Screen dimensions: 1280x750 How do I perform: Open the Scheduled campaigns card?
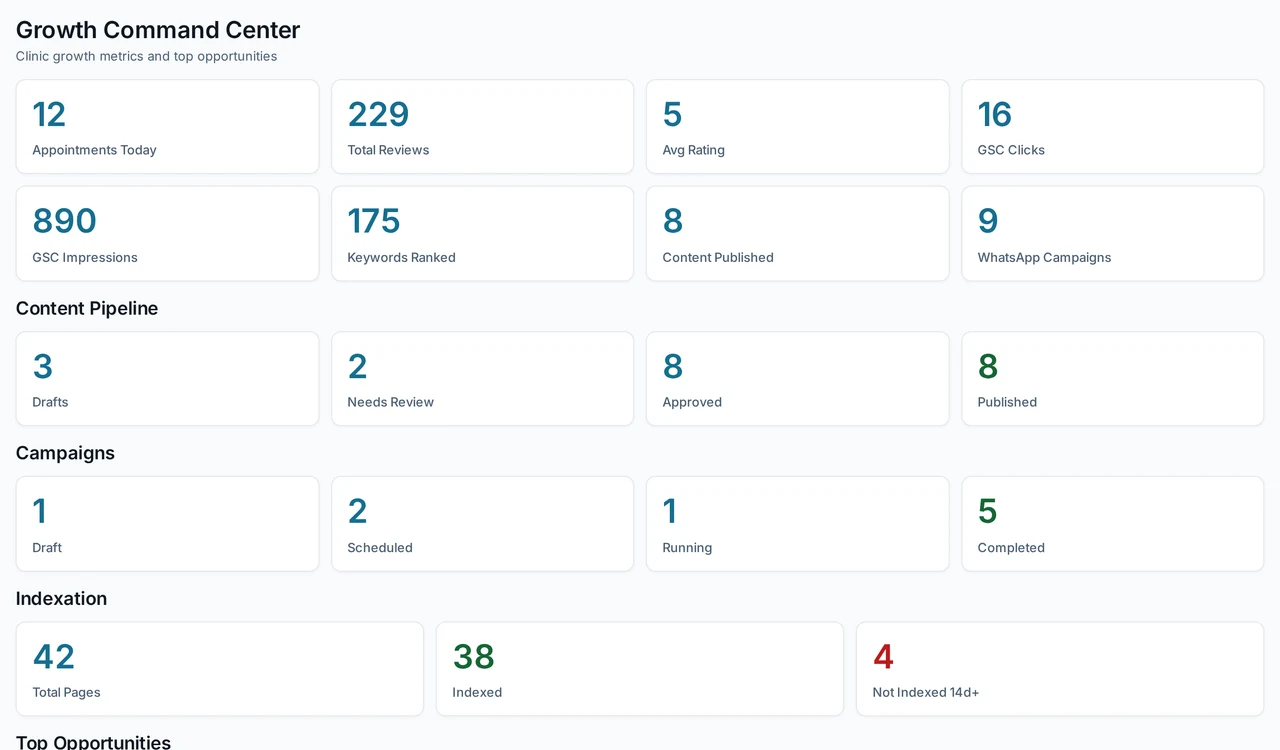point(482,524)
